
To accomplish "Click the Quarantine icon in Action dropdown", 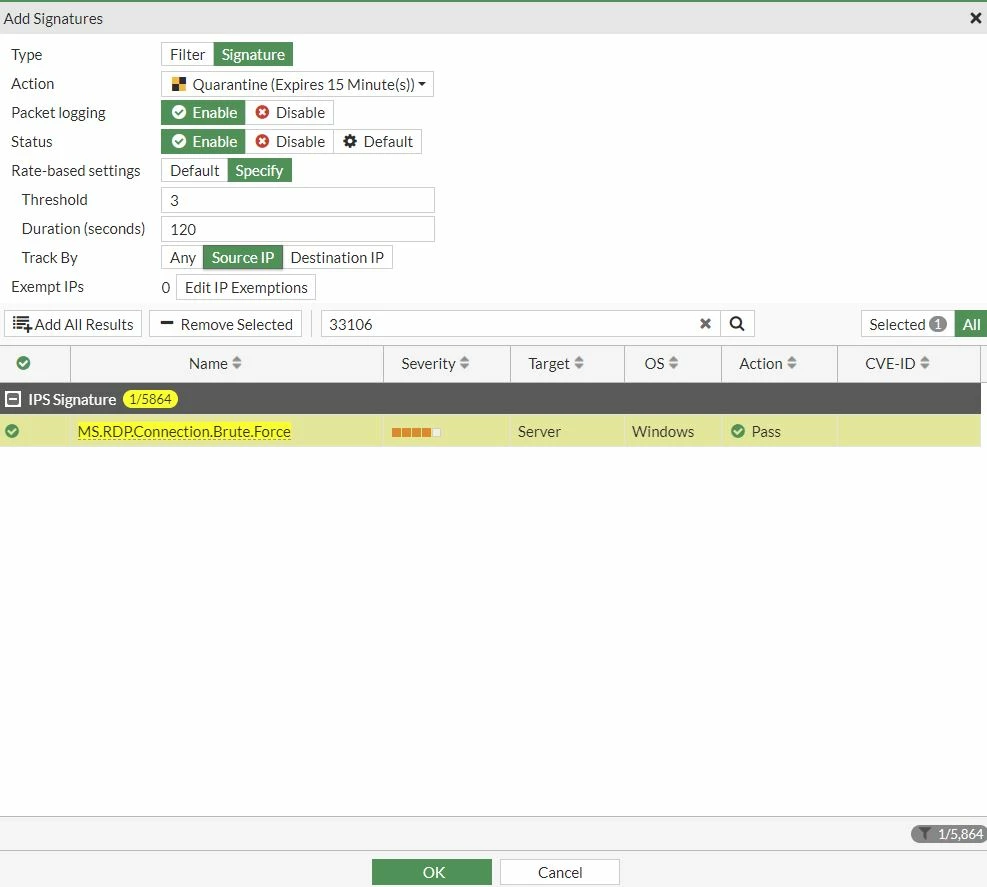I will click(x=179, y=84).
